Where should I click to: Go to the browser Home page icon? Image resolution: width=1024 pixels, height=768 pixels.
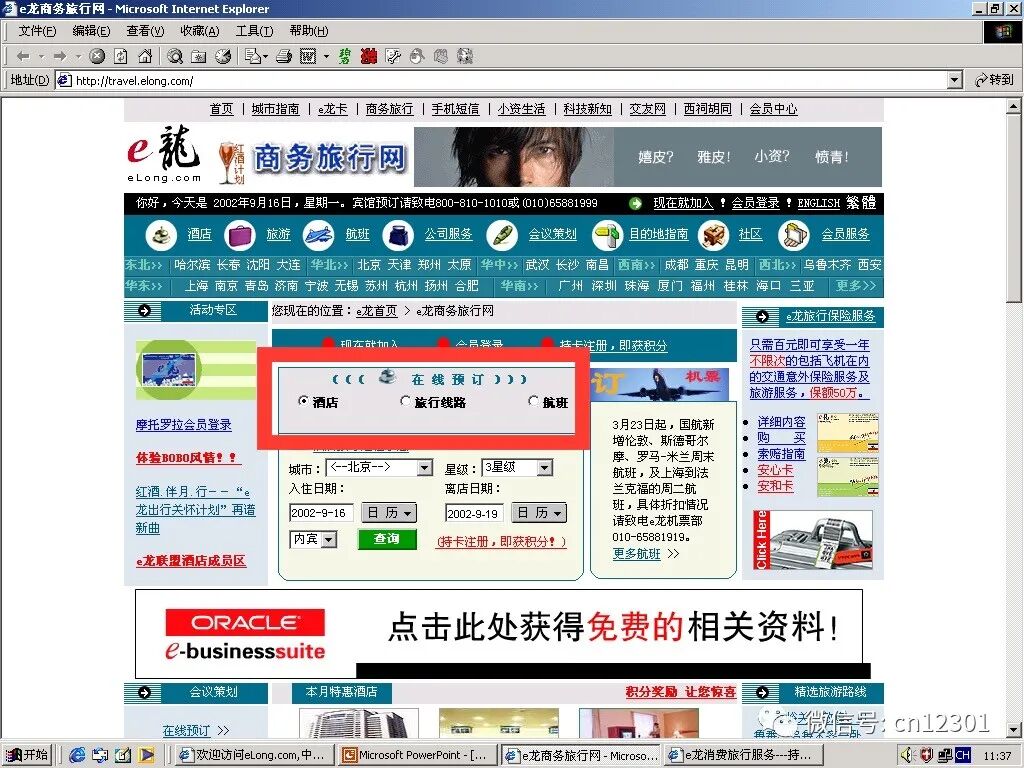pos(145,57)
